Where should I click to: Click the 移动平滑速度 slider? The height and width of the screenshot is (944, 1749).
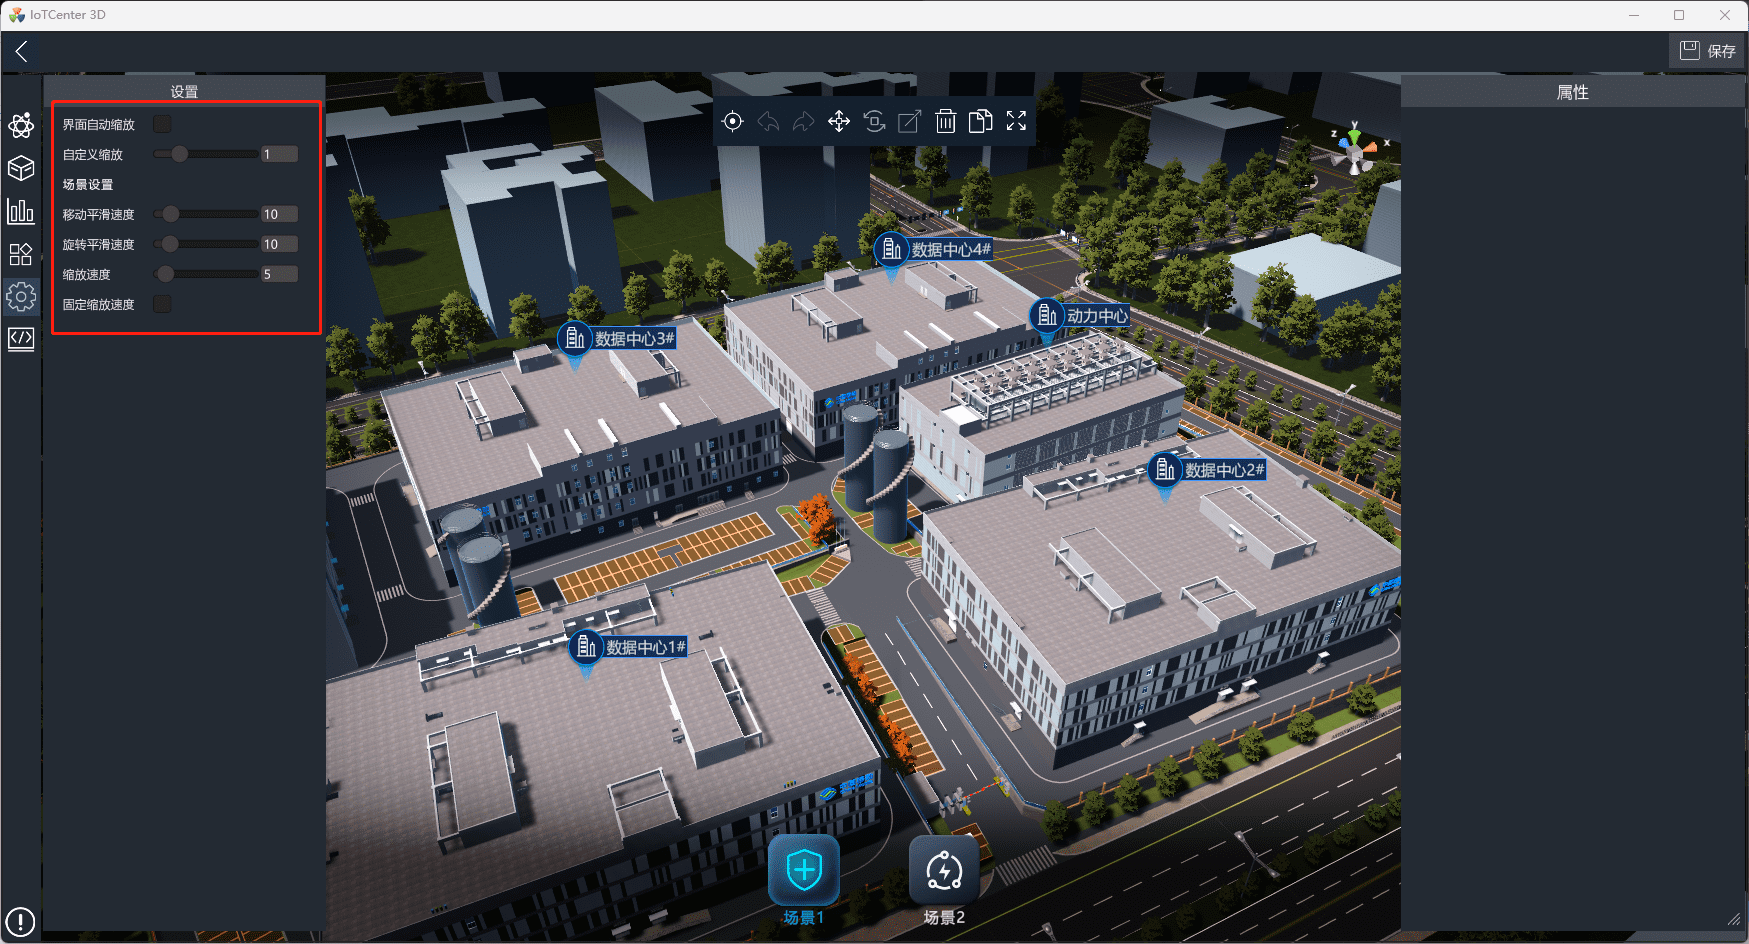[205, 214]
